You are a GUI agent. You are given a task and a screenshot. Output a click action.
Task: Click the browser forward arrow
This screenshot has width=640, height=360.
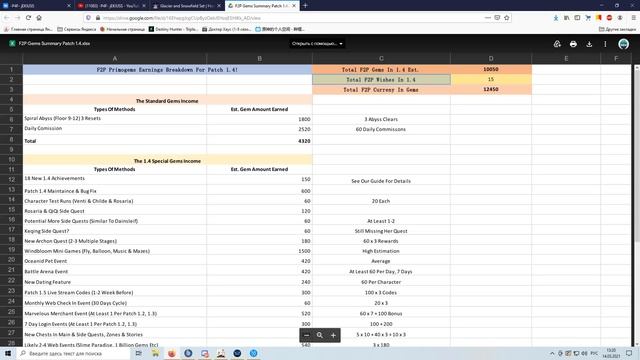pyautogui.click(x=17, y=18)
